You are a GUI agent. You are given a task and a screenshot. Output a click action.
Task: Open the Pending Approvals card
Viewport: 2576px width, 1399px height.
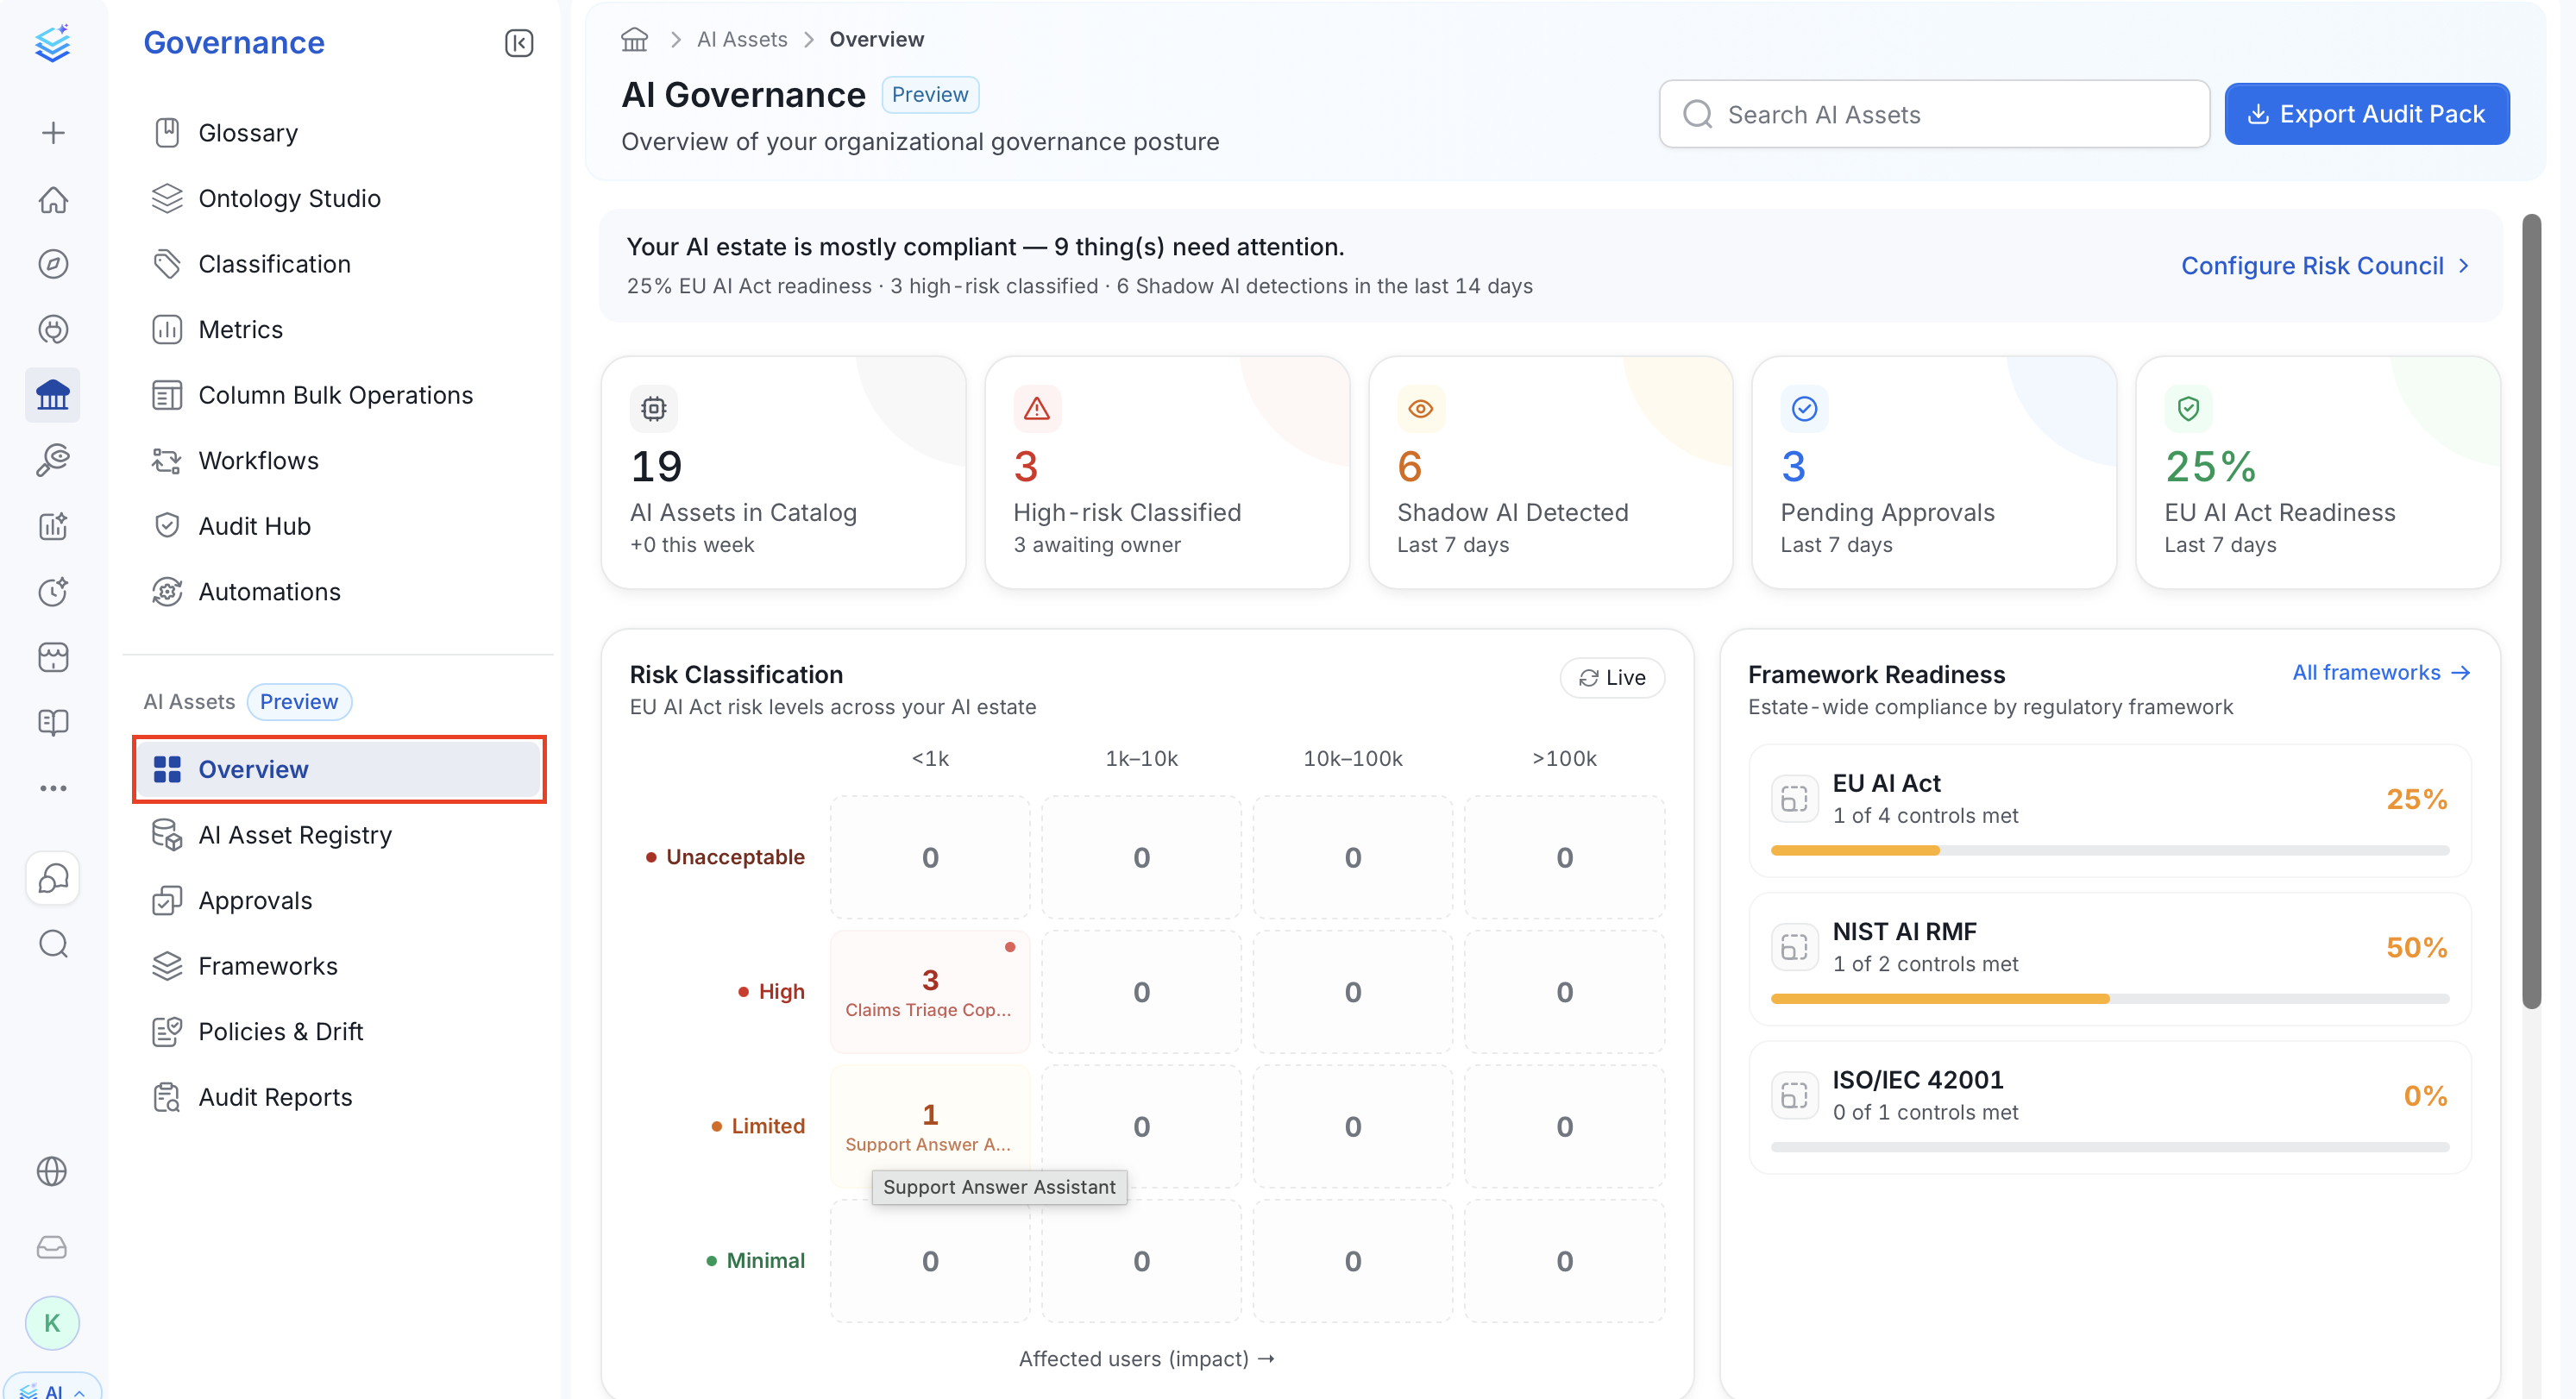[1933, 472]
